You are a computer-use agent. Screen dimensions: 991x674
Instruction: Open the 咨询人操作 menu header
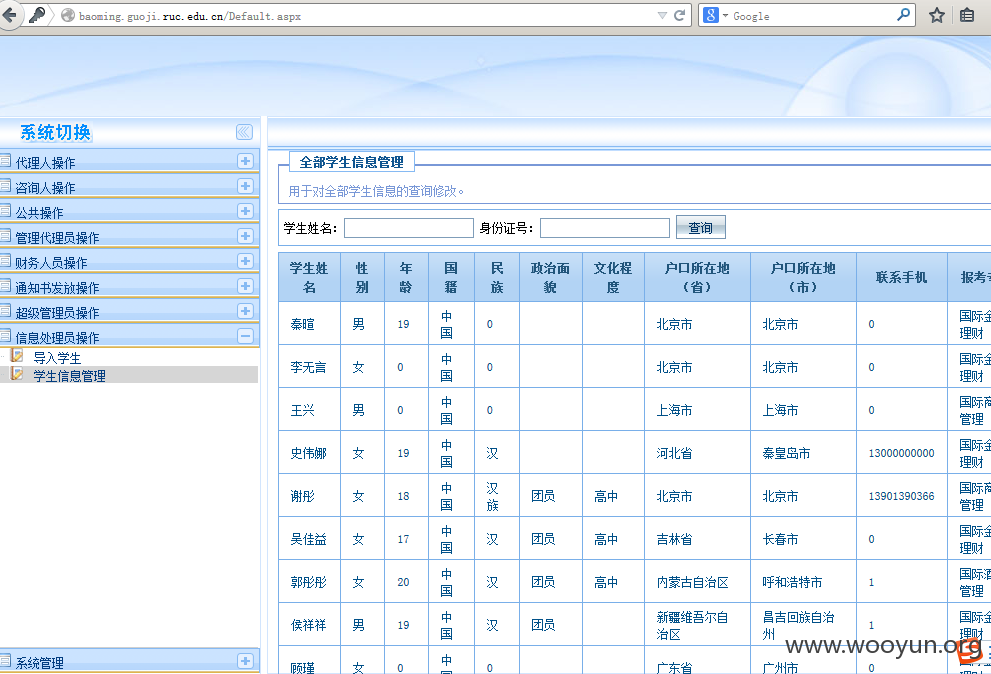coord(129,187)
